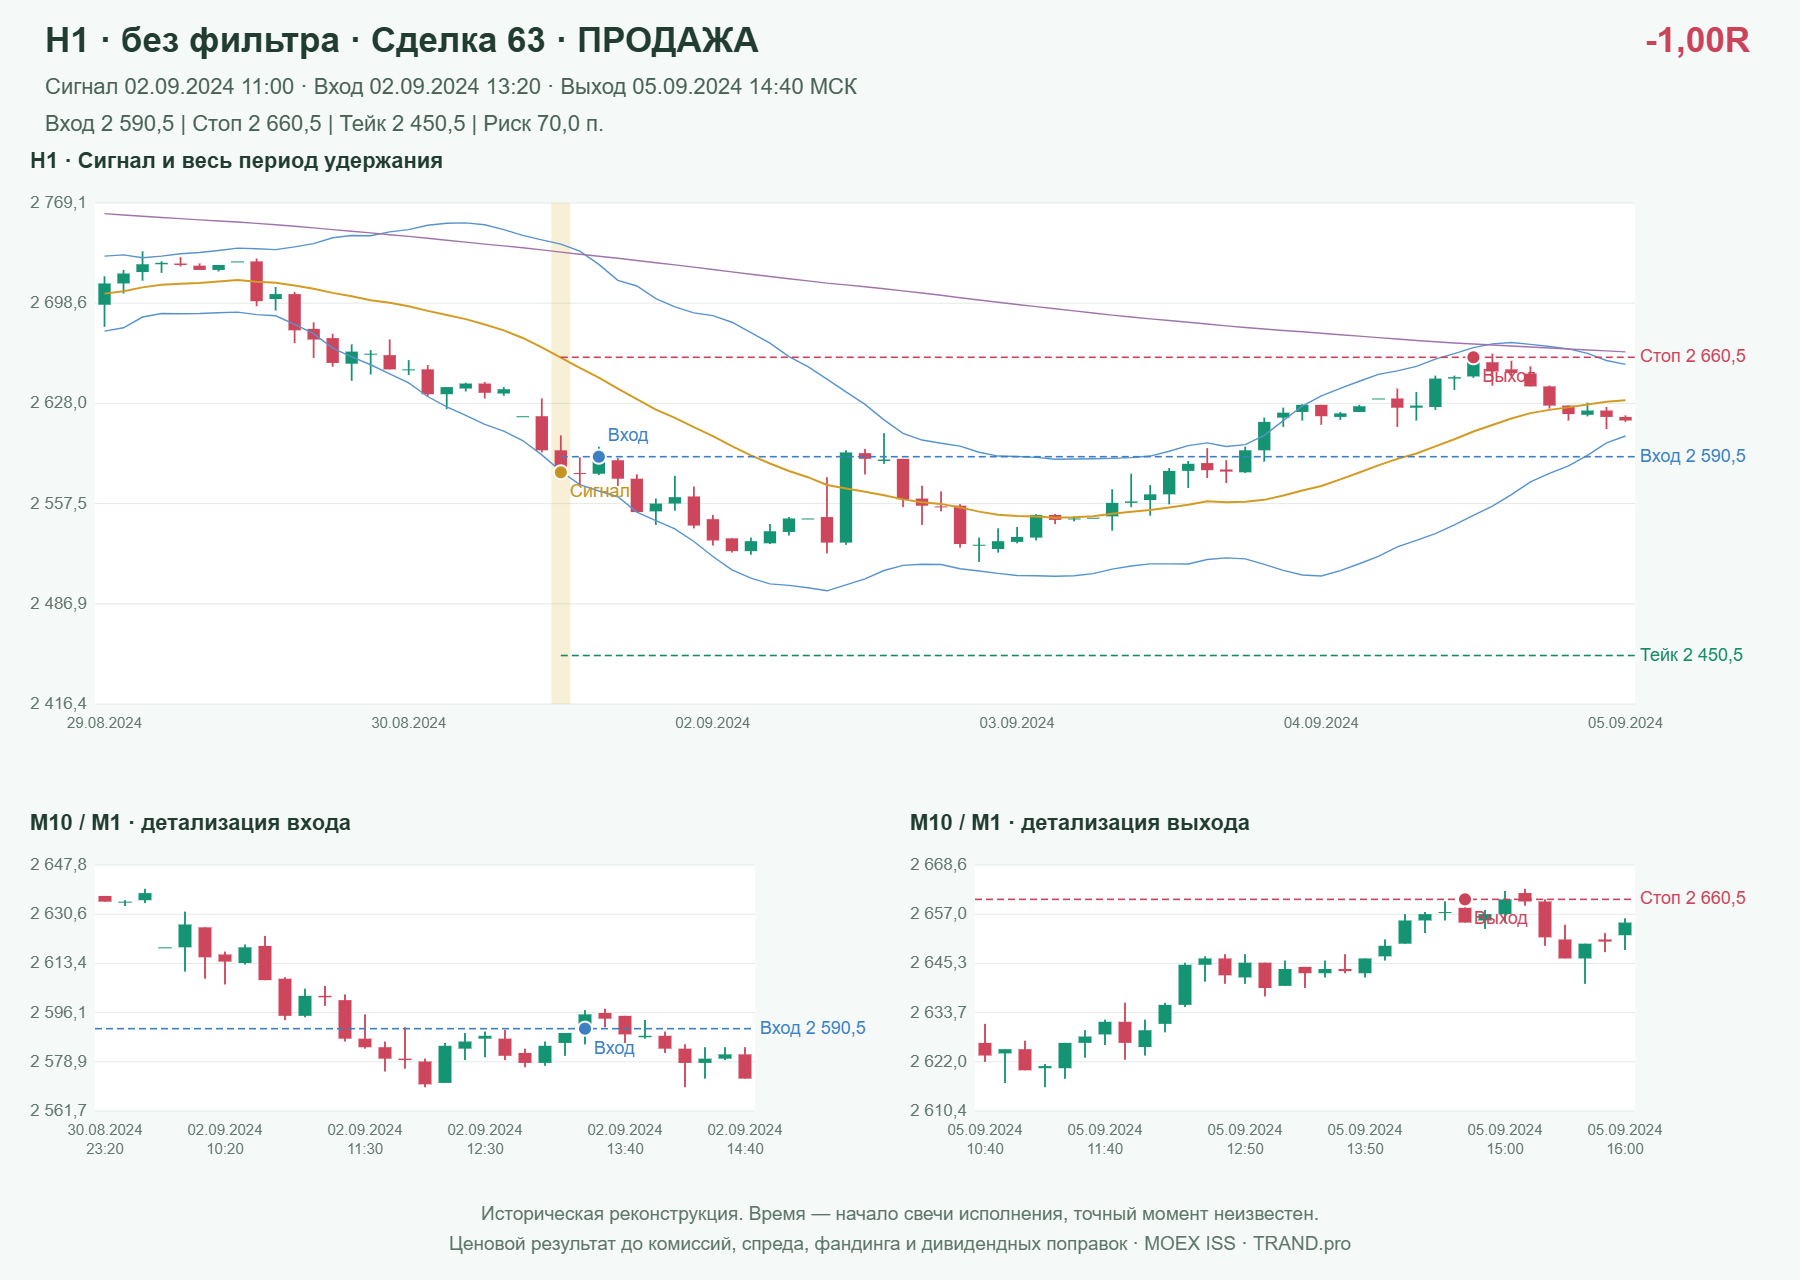Click the '05.09.2024 10:40' time label
Screen dimensions: 1800x1280
click(x=985, y=1139)
